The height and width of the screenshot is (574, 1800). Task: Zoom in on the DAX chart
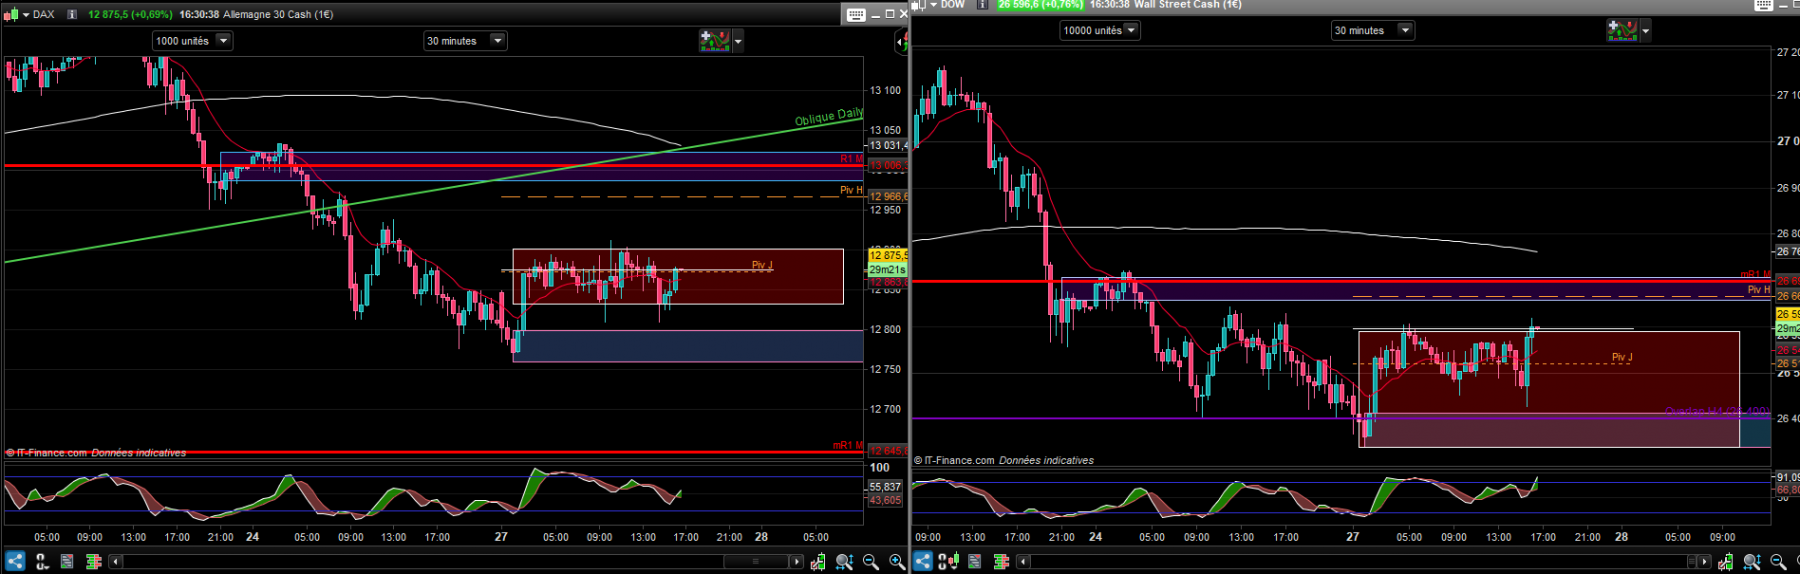897,562
